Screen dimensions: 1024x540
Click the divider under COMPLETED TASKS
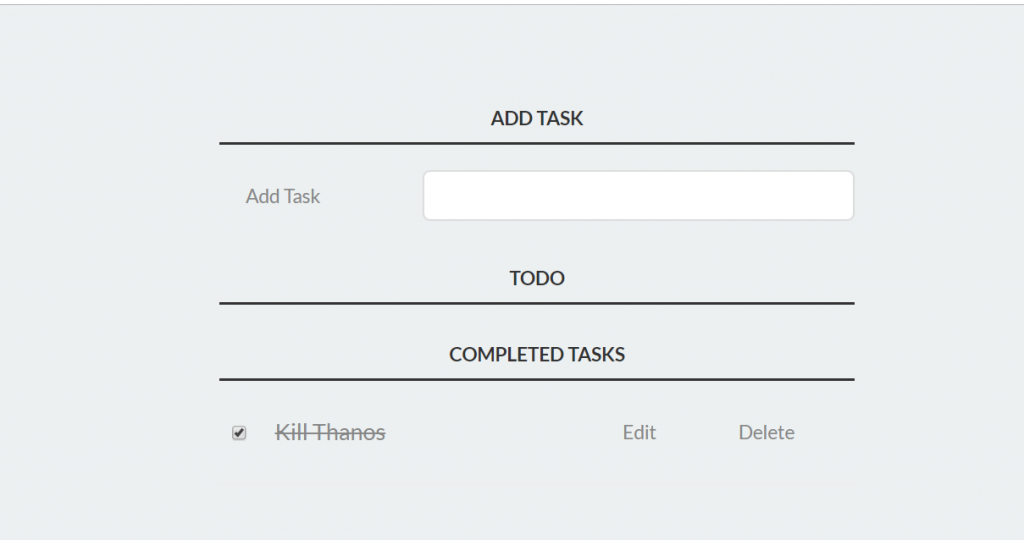pyautogui.click(x=537, y=380)
